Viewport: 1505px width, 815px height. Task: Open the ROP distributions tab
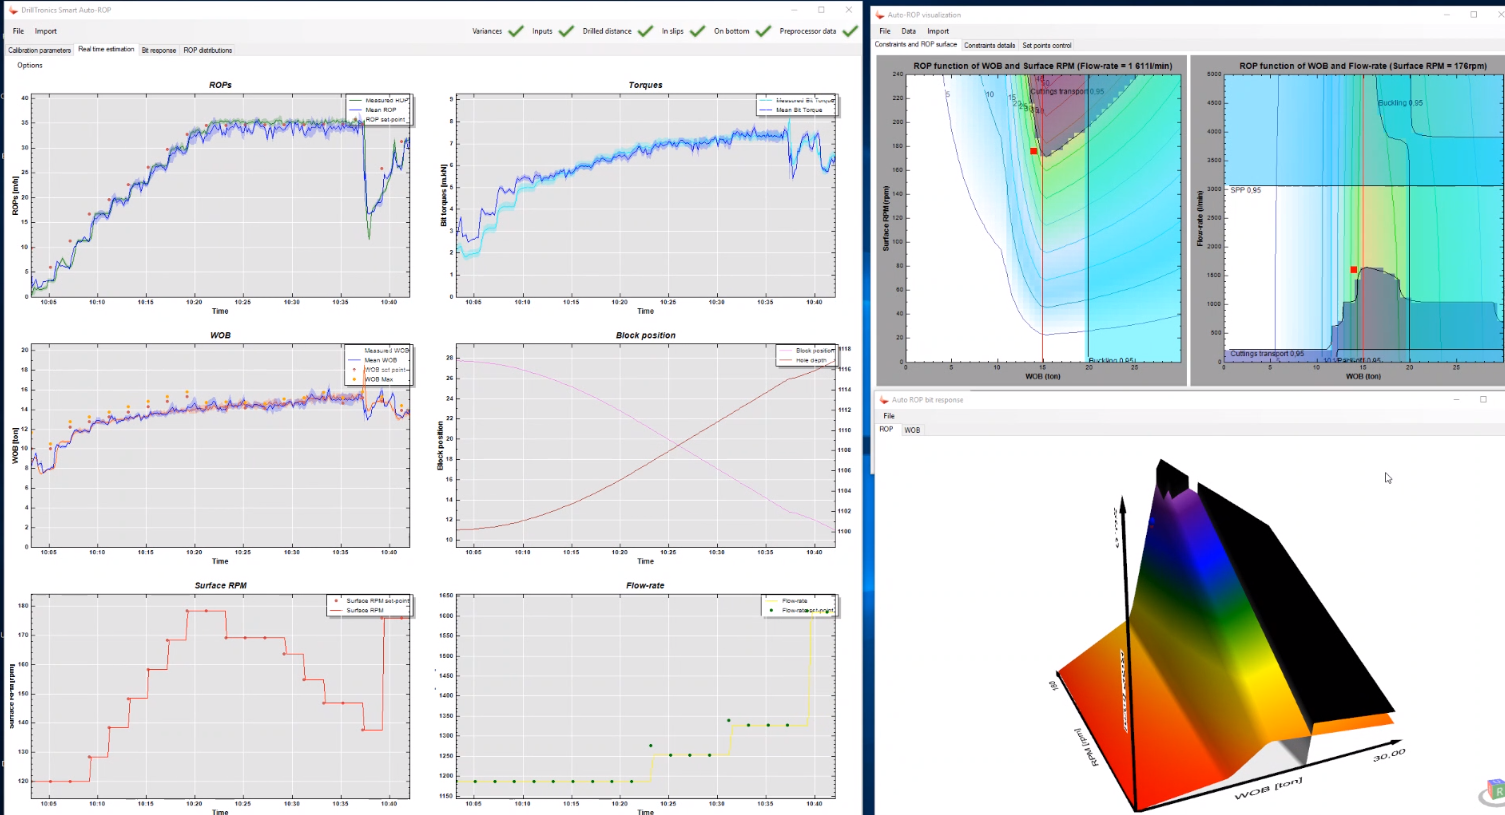point(207,50)
